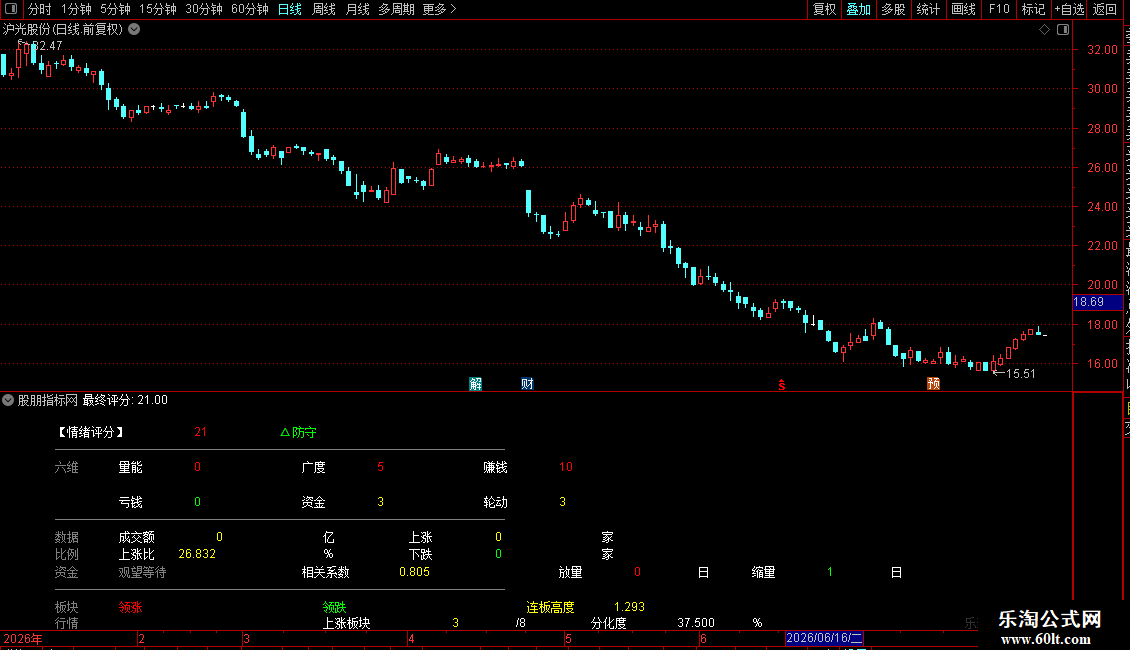Image resolution: width=1130 pixels, height=650 pixels.
Task: Expand the 股朋指标网 indicator dropdown
Action: click(8, 400)
